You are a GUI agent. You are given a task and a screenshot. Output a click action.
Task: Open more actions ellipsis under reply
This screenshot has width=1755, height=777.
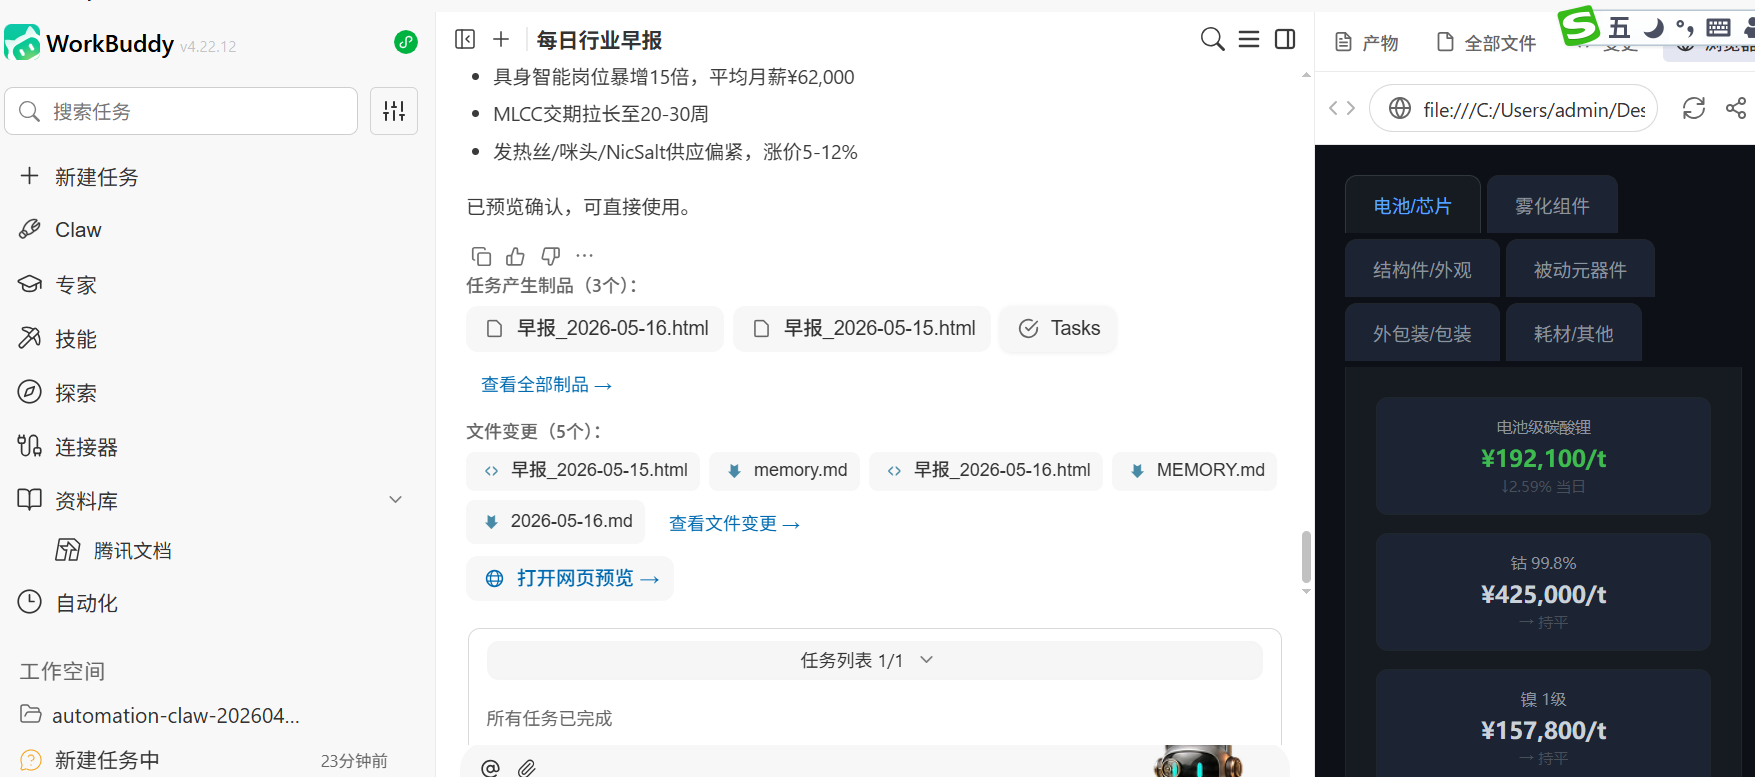[x=585, y=256]
